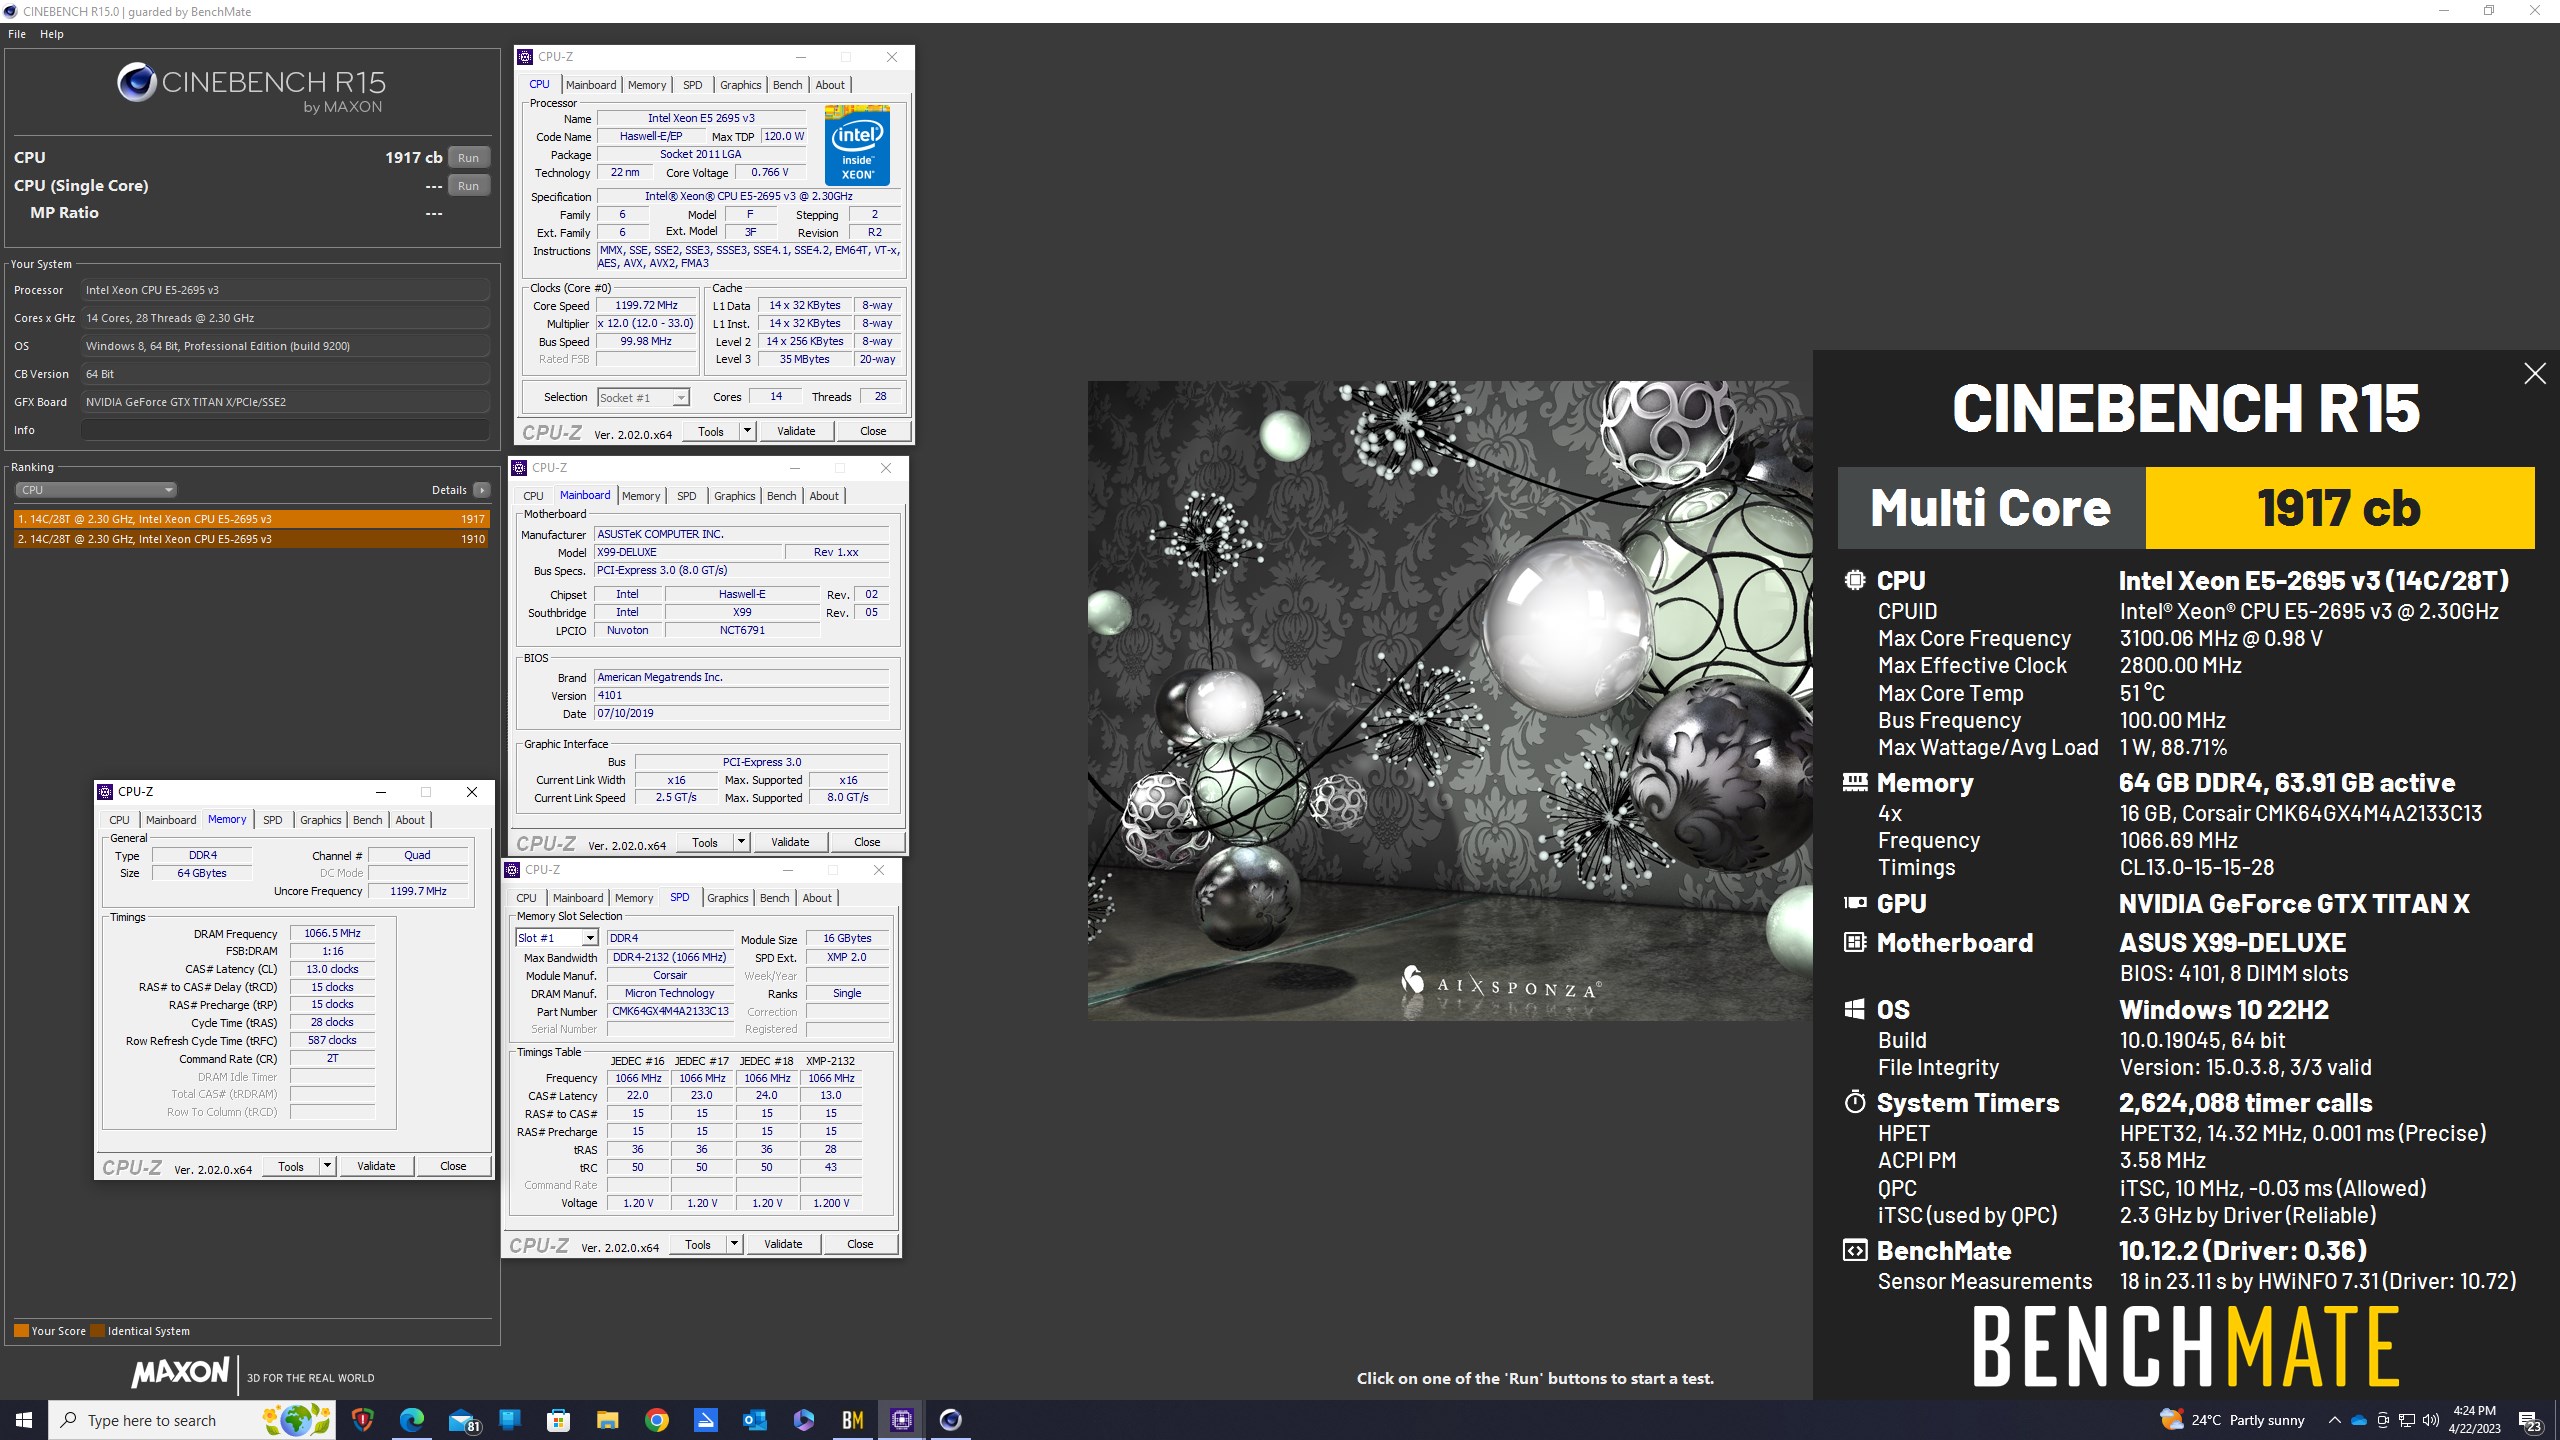2560x1440 pixels.
Task: Open the notification center with 23 alerts
Action: click(x=2530, y=1421)
